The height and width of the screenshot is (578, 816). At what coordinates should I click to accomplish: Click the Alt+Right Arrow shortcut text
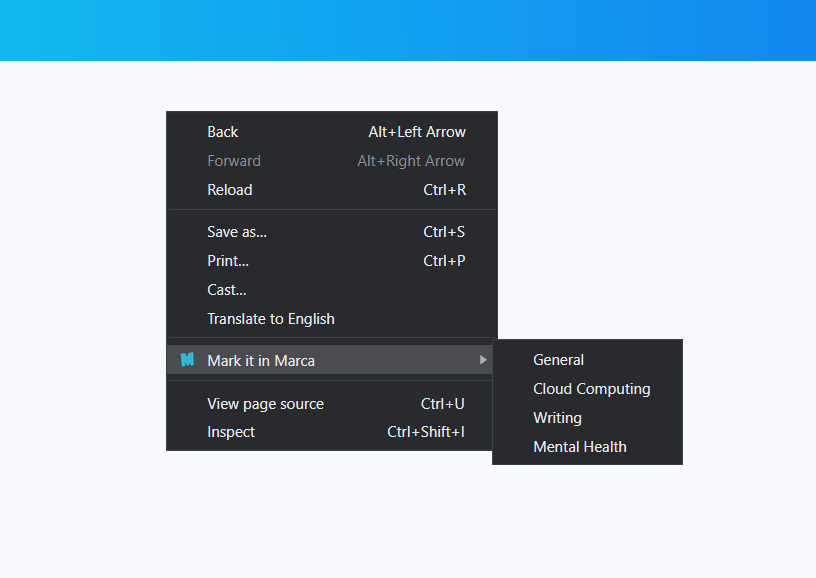411,161
